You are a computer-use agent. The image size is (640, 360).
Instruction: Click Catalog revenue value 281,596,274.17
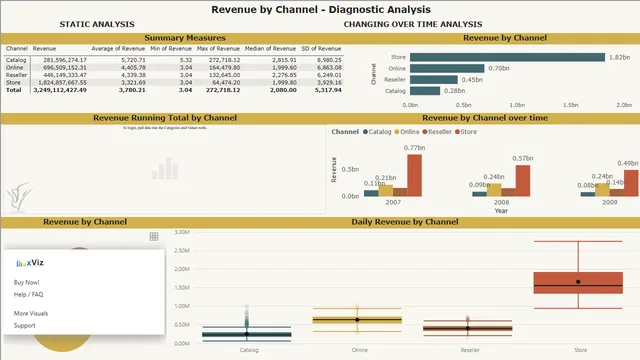pyautogui.click(x=65, y=60)
